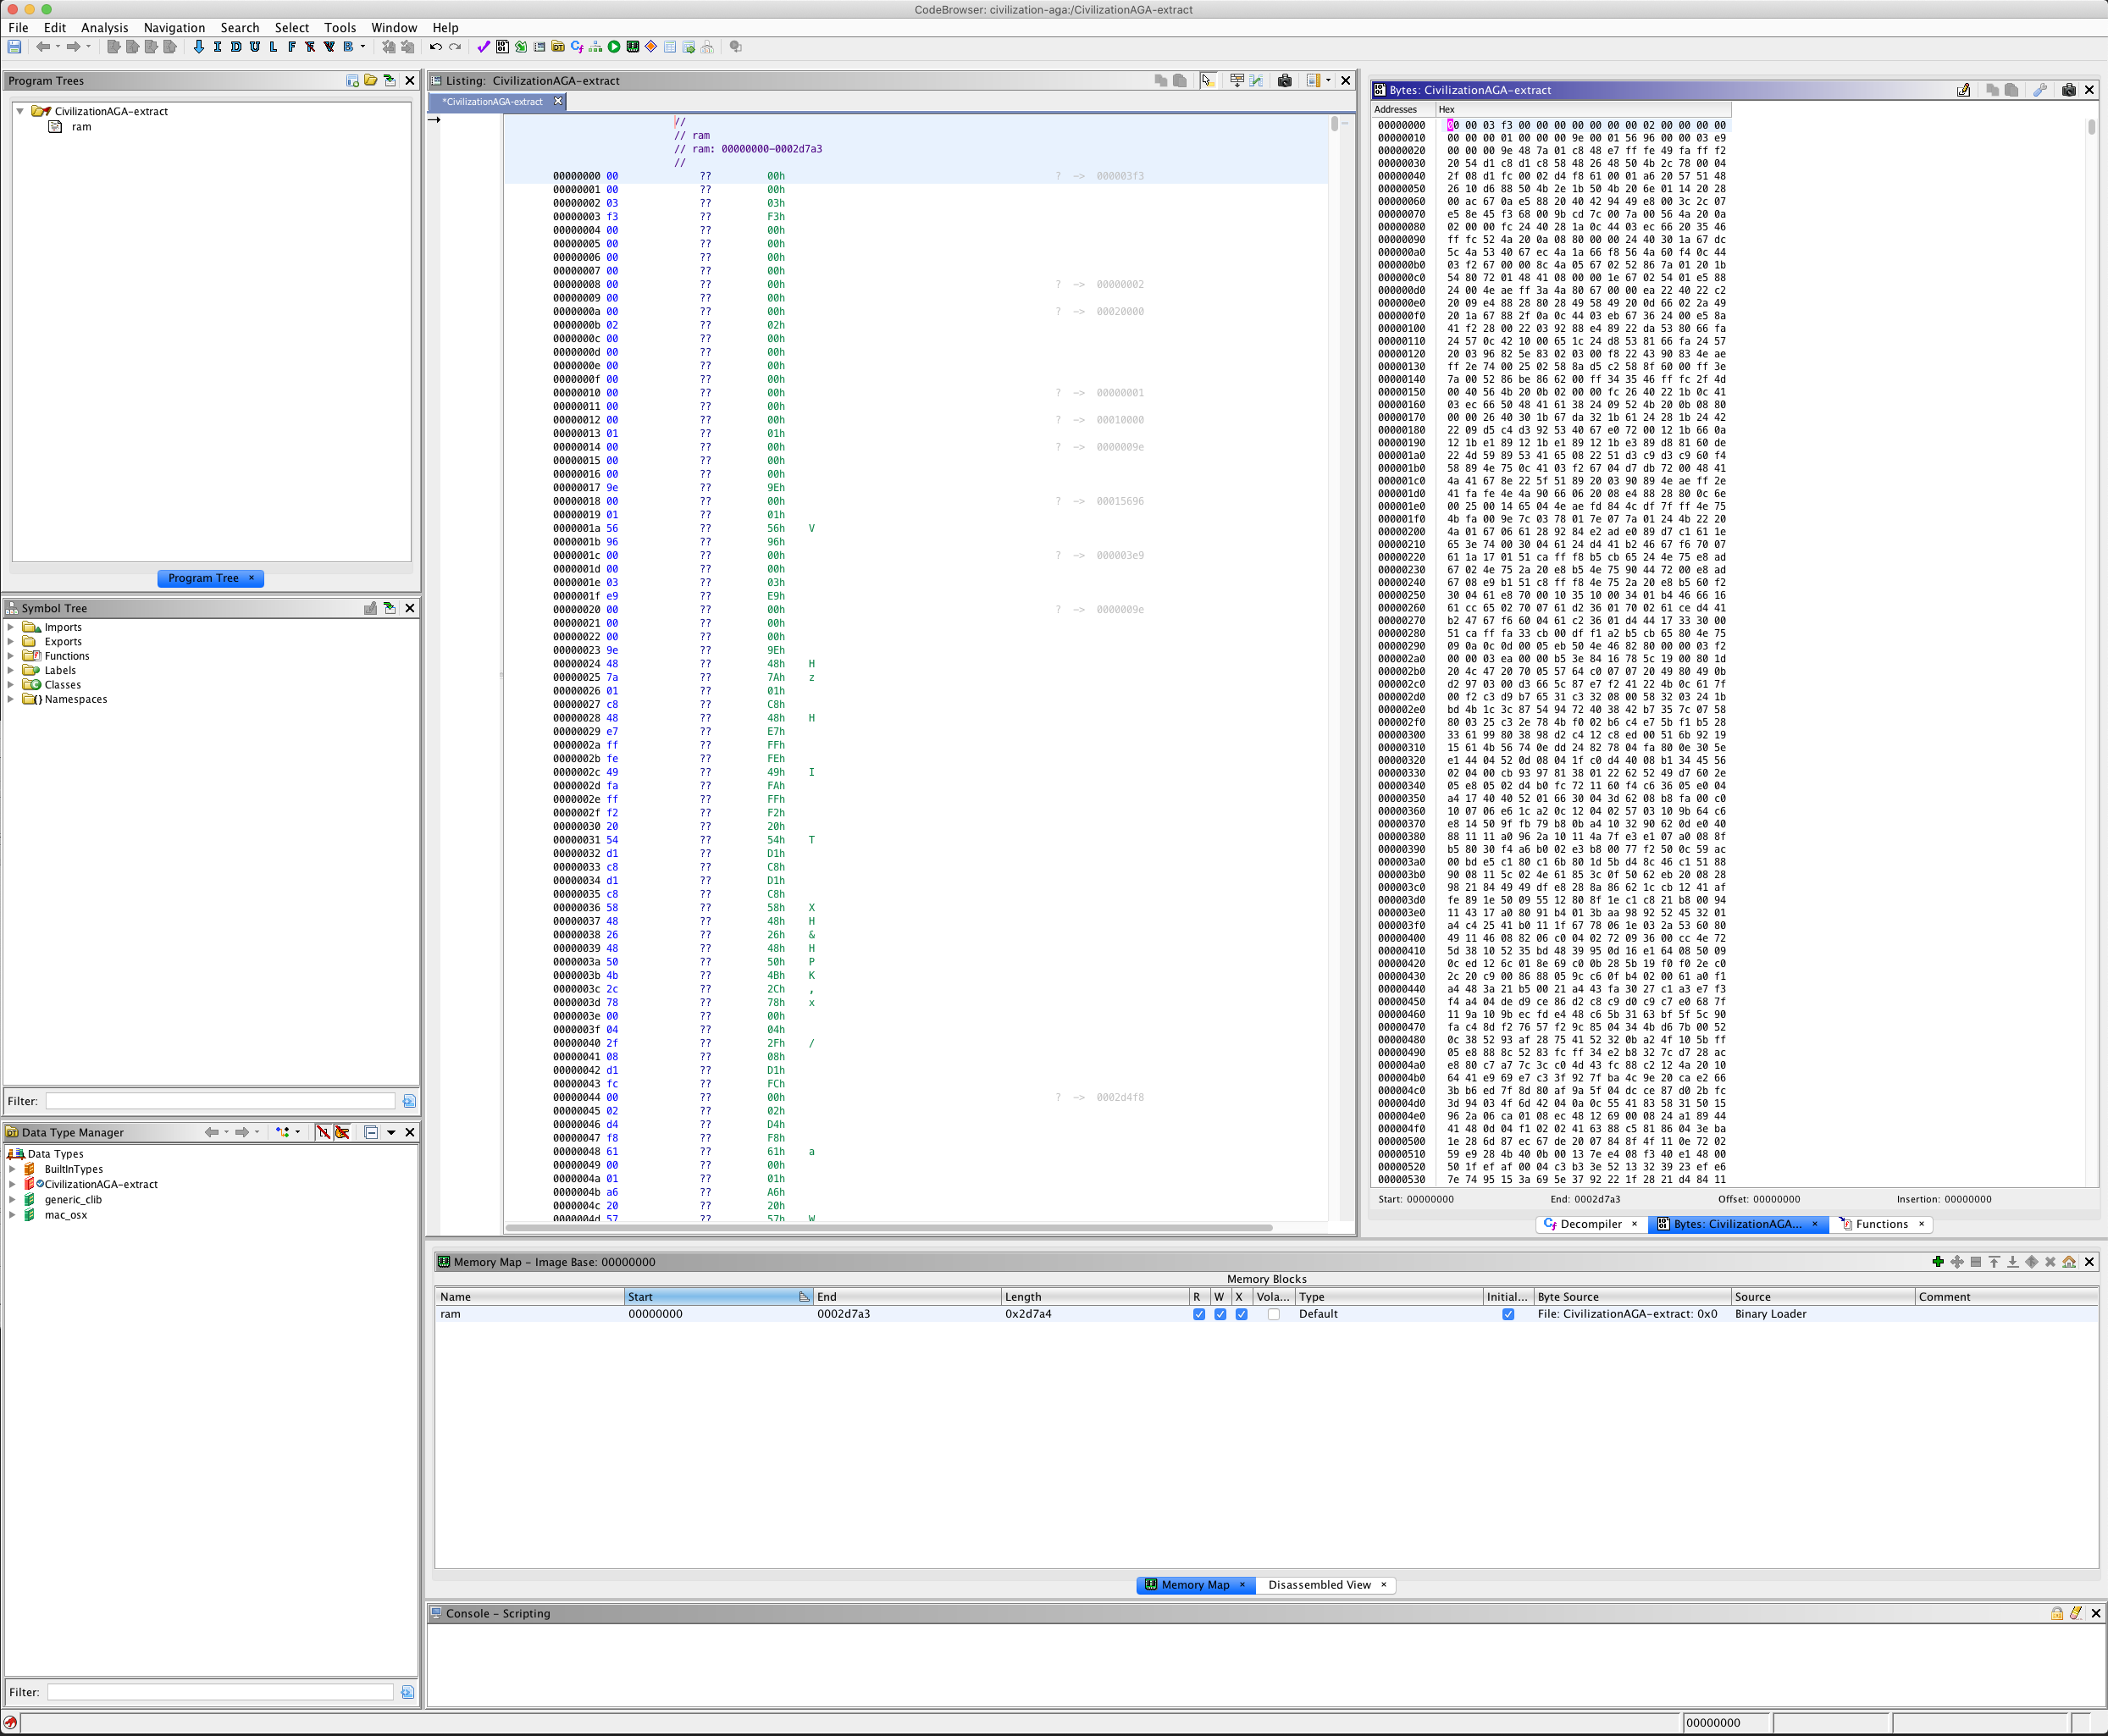This screenshot has height=1736, width=2108.
Task: Click the orange diamond toolbar icon
Action: click(x=651, y=47)
